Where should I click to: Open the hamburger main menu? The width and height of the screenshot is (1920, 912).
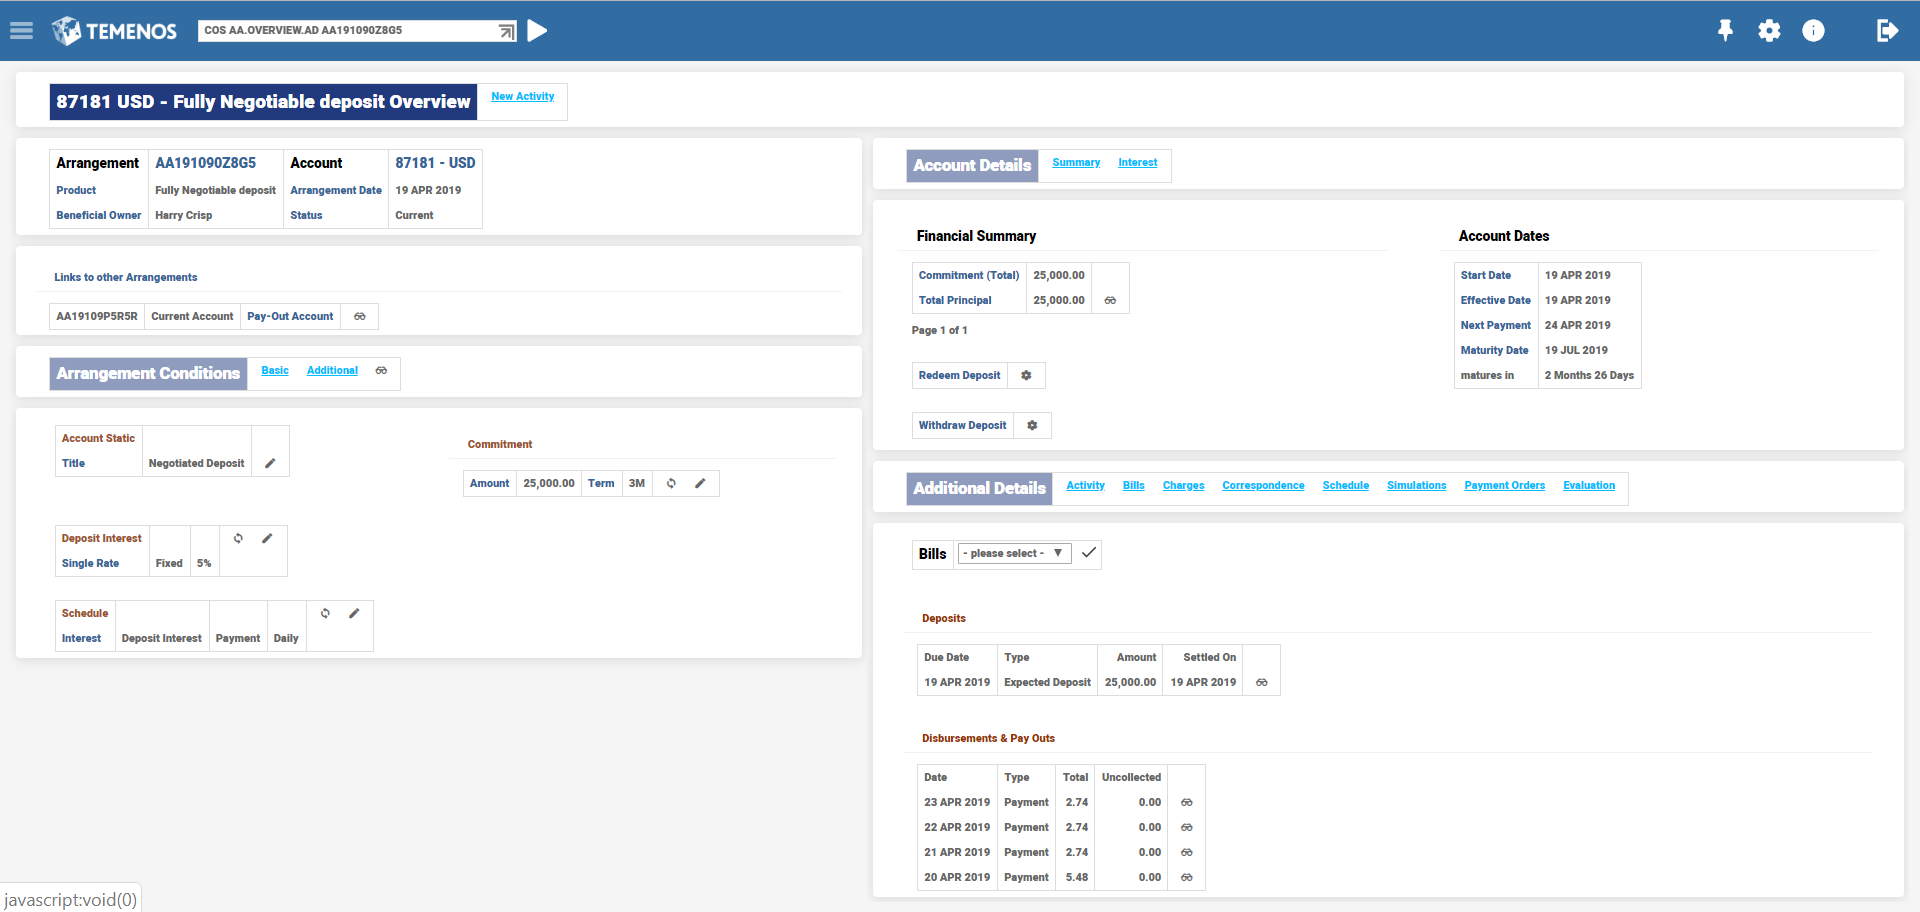21,31
